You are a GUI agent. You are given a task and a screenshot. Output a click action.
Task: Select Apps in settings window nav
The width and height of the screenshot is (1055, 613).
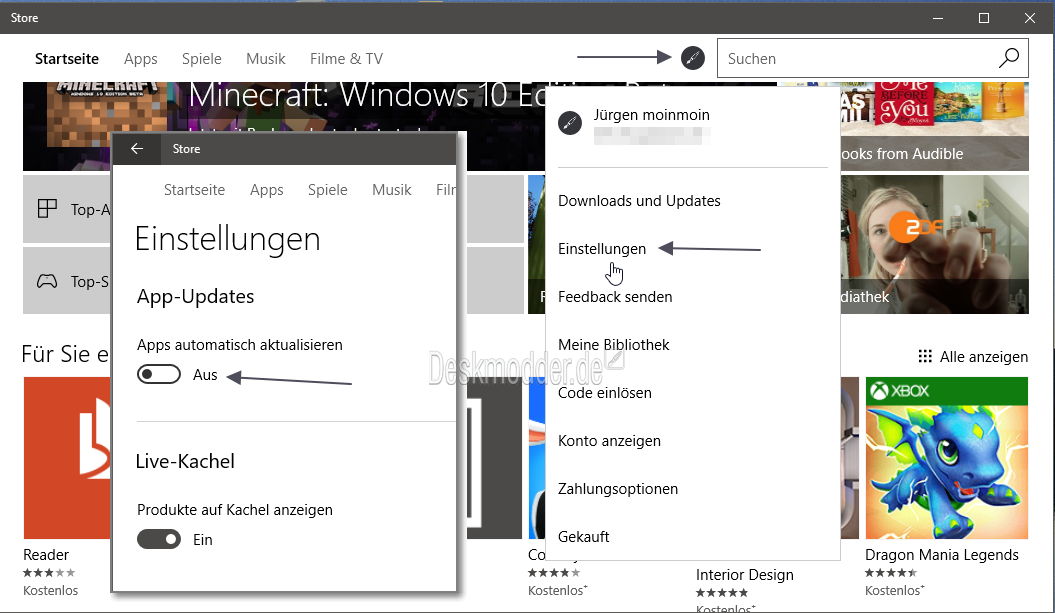[x=266, y=190]
